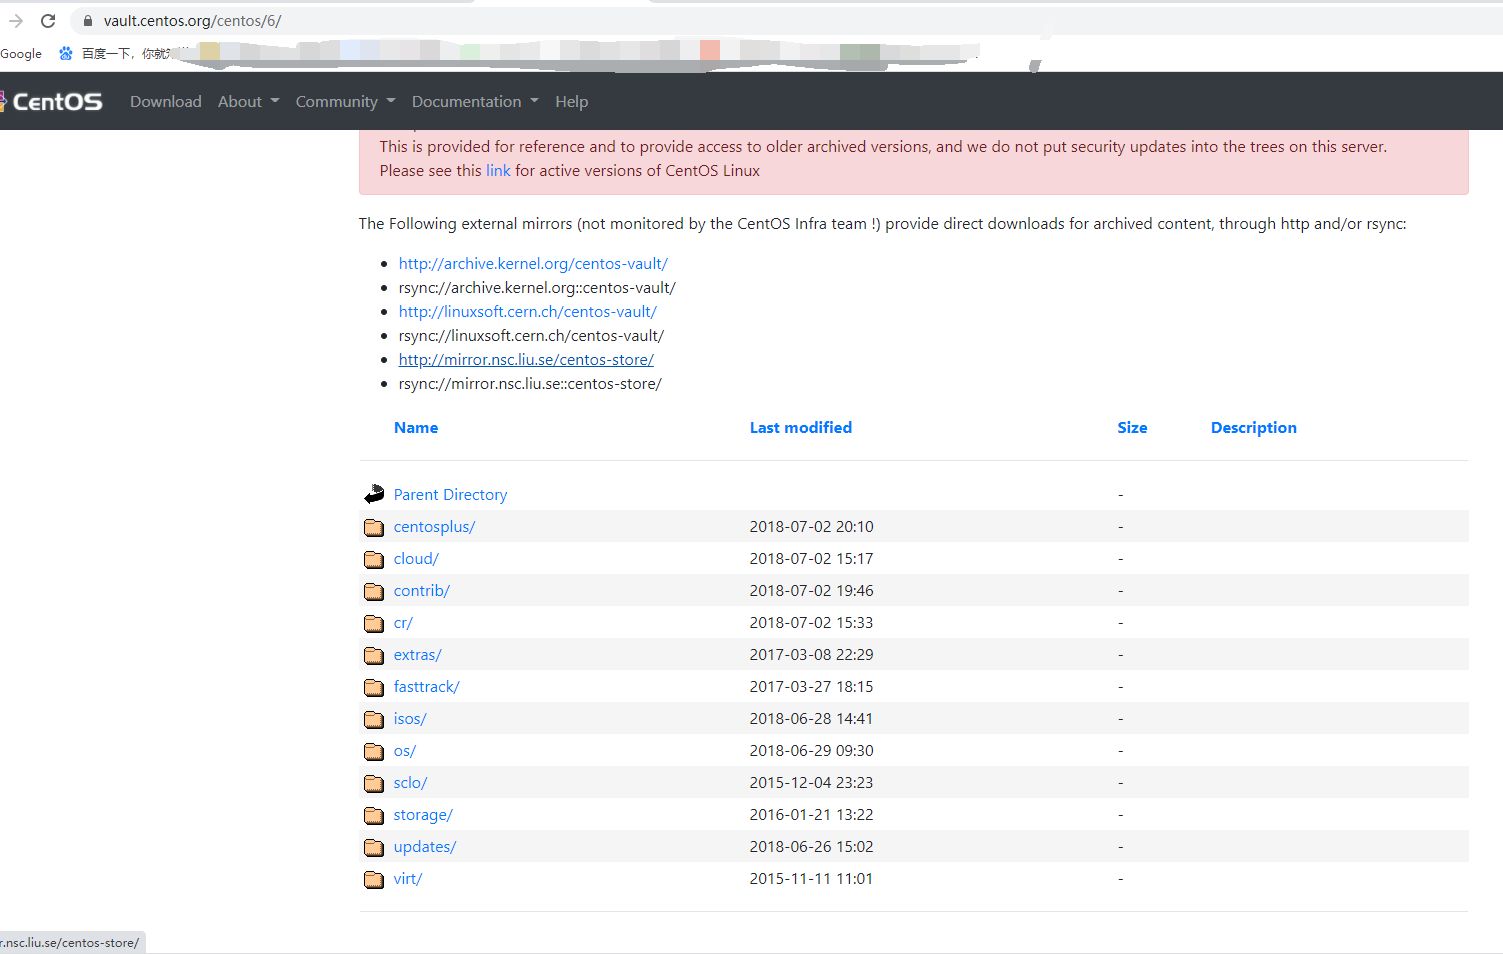Open the virt/ directory link
Image resolution: width=1503 pixels, height=954 pixels.
click(408, 878)
